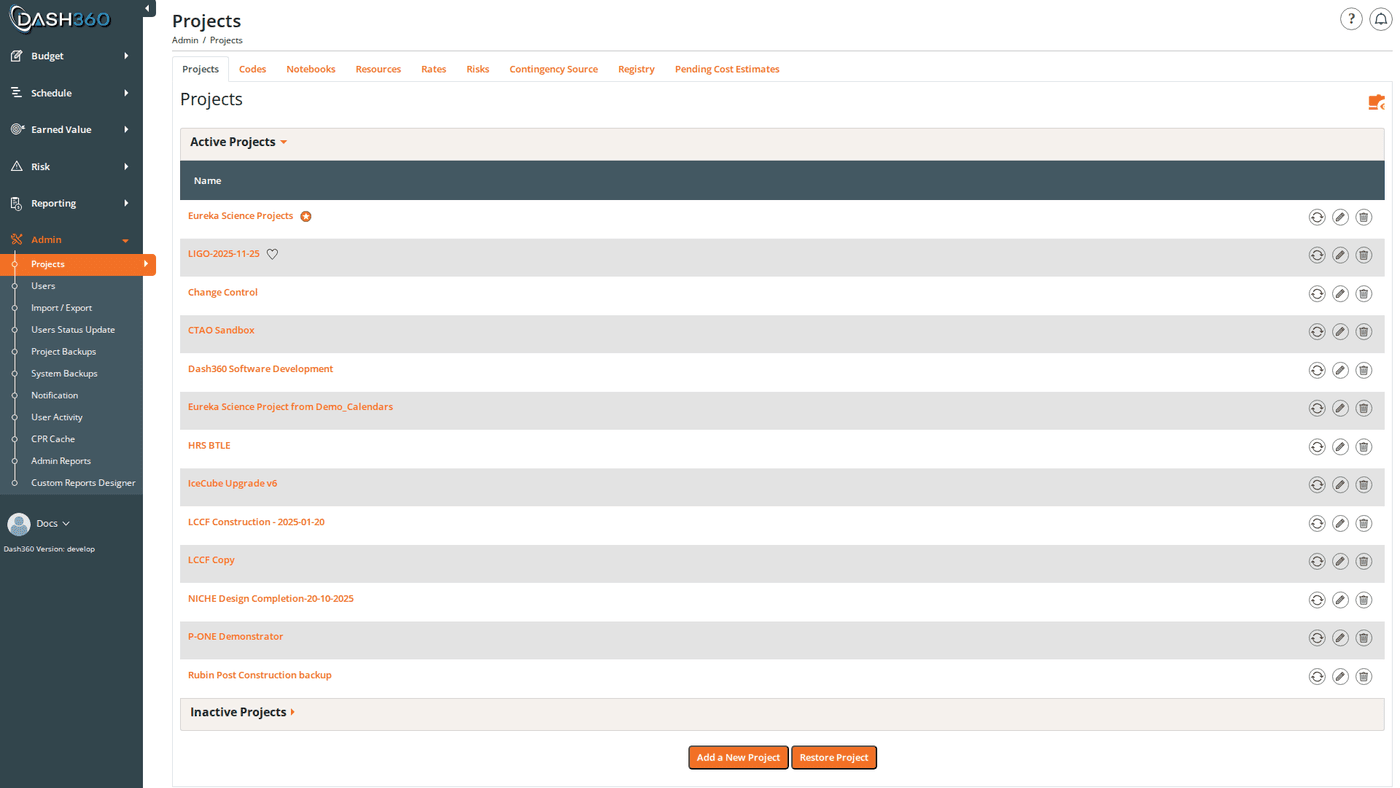
Task: Click refresh icon for Eureka Science Projects row
Action: (1317, 217)
